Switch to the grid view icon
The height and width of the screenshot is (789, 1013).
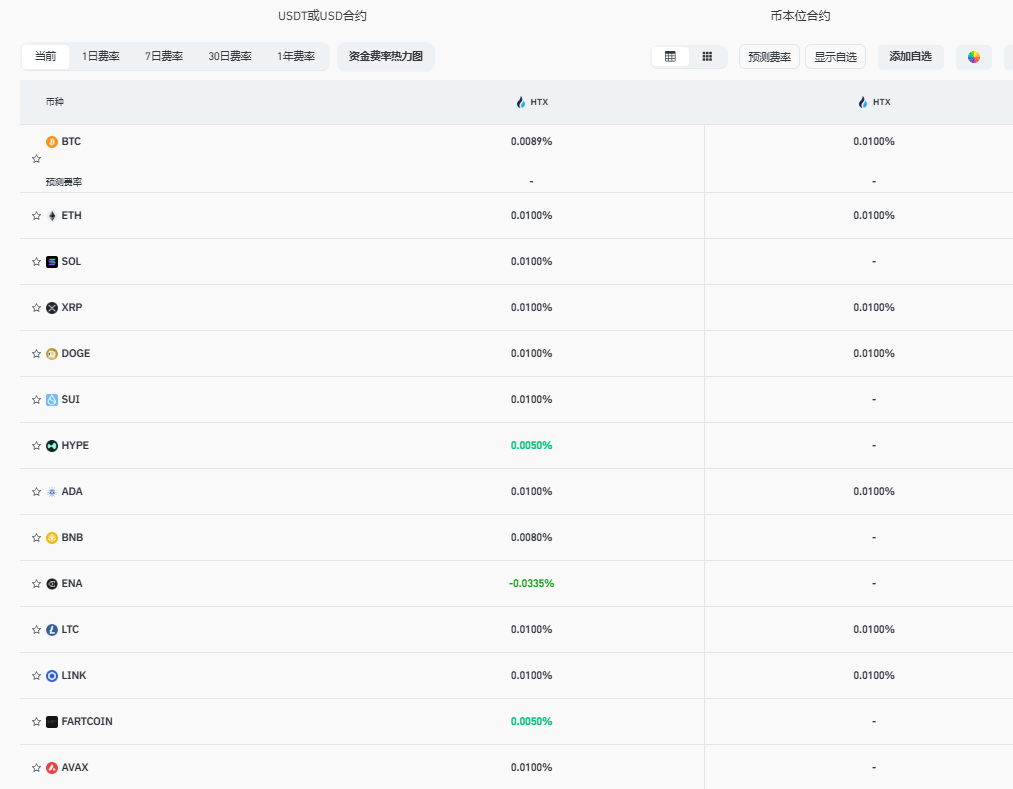(707, 57)
